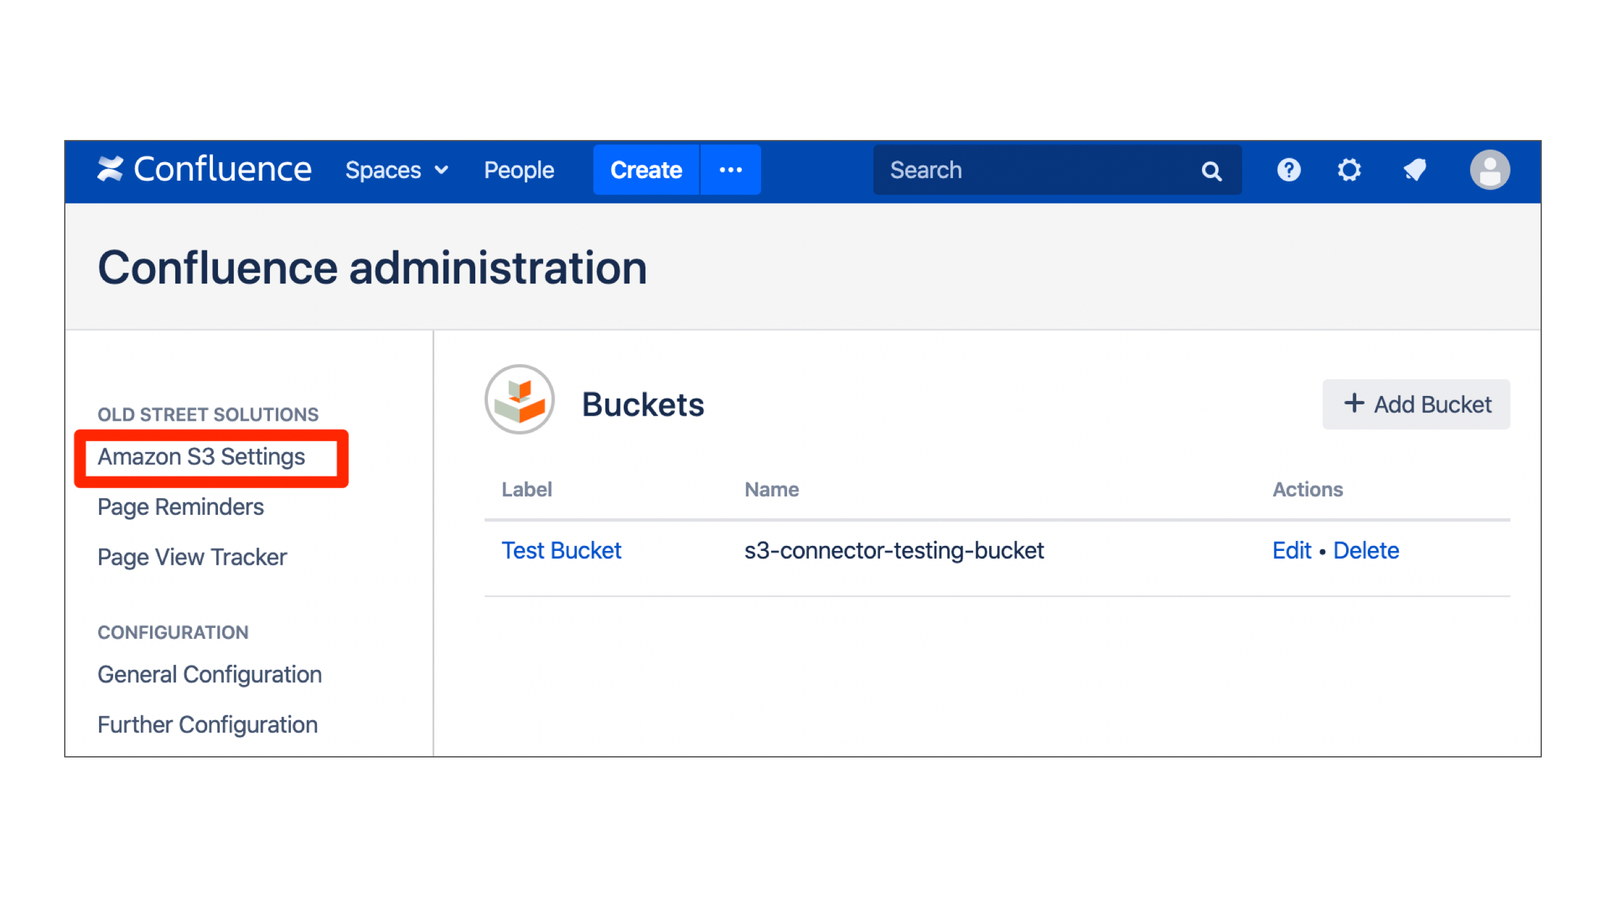Click the OLD STREET SOLUTIONS section label

(x=208, y=415)
